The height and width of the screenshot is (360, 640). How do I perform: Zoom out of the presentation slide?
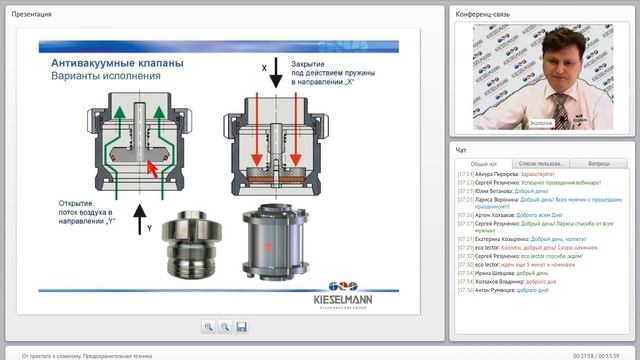[x=225, y=327]
